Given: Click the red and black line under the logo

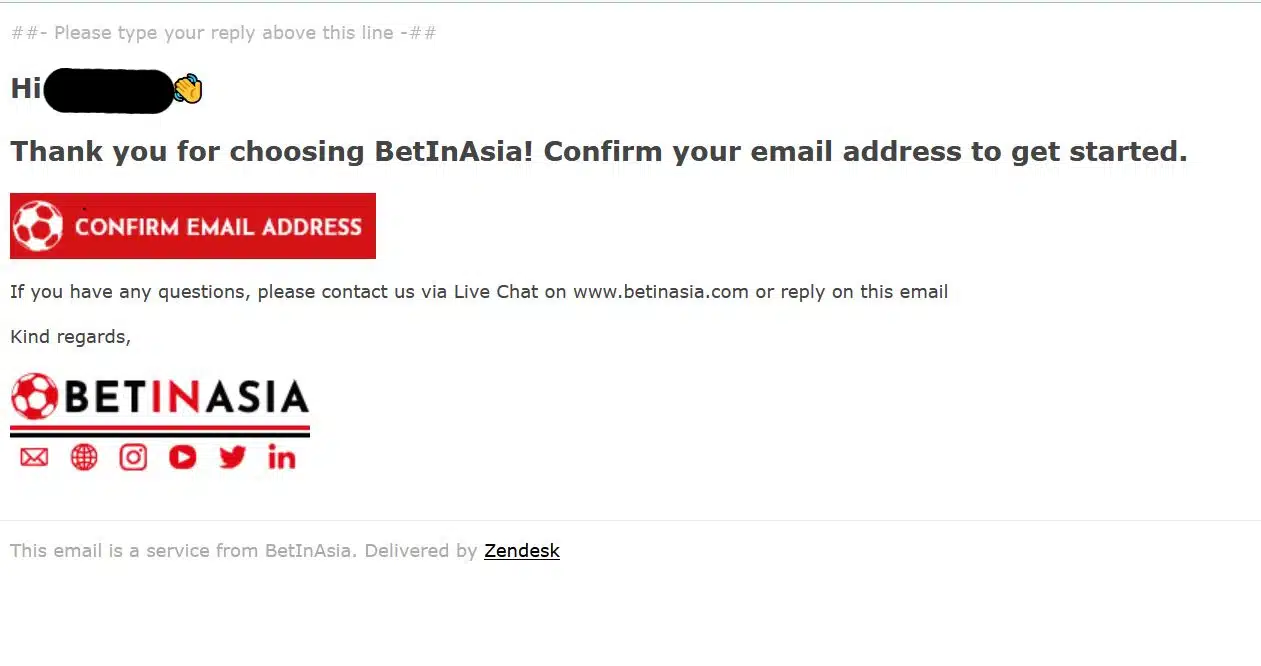Looking at the screenshot, I should (x=160, y=430).
